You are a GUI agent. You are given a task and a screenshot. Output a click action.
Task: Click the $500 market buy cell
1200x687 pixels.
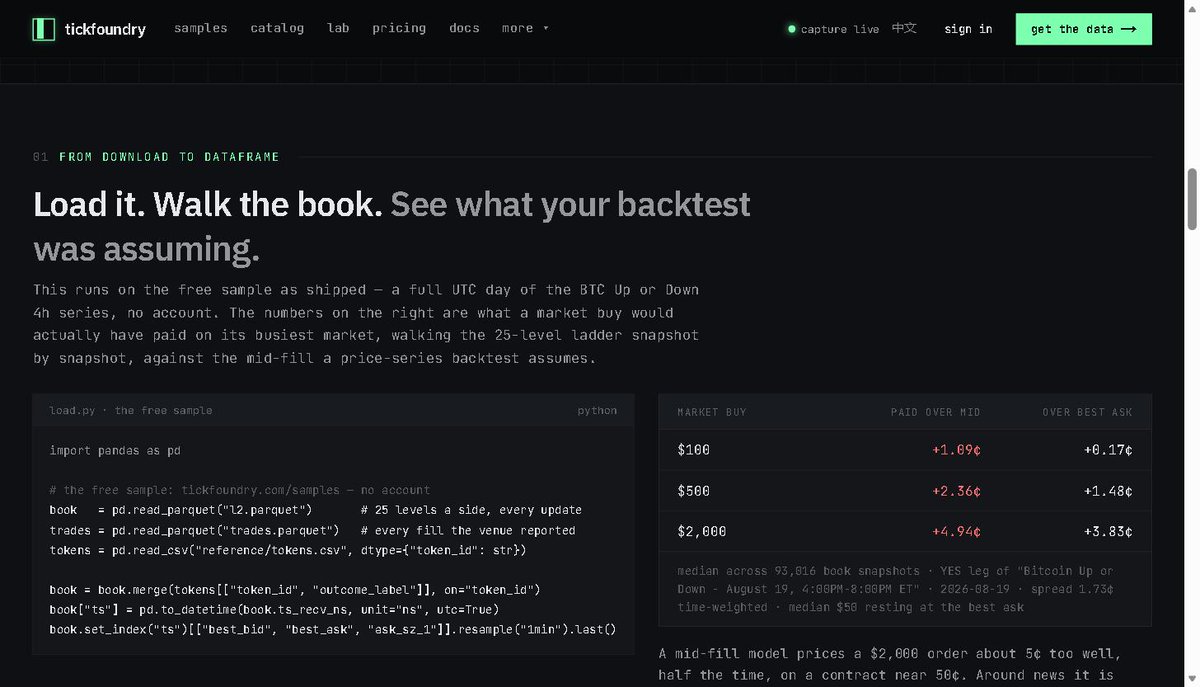point(694,491)
